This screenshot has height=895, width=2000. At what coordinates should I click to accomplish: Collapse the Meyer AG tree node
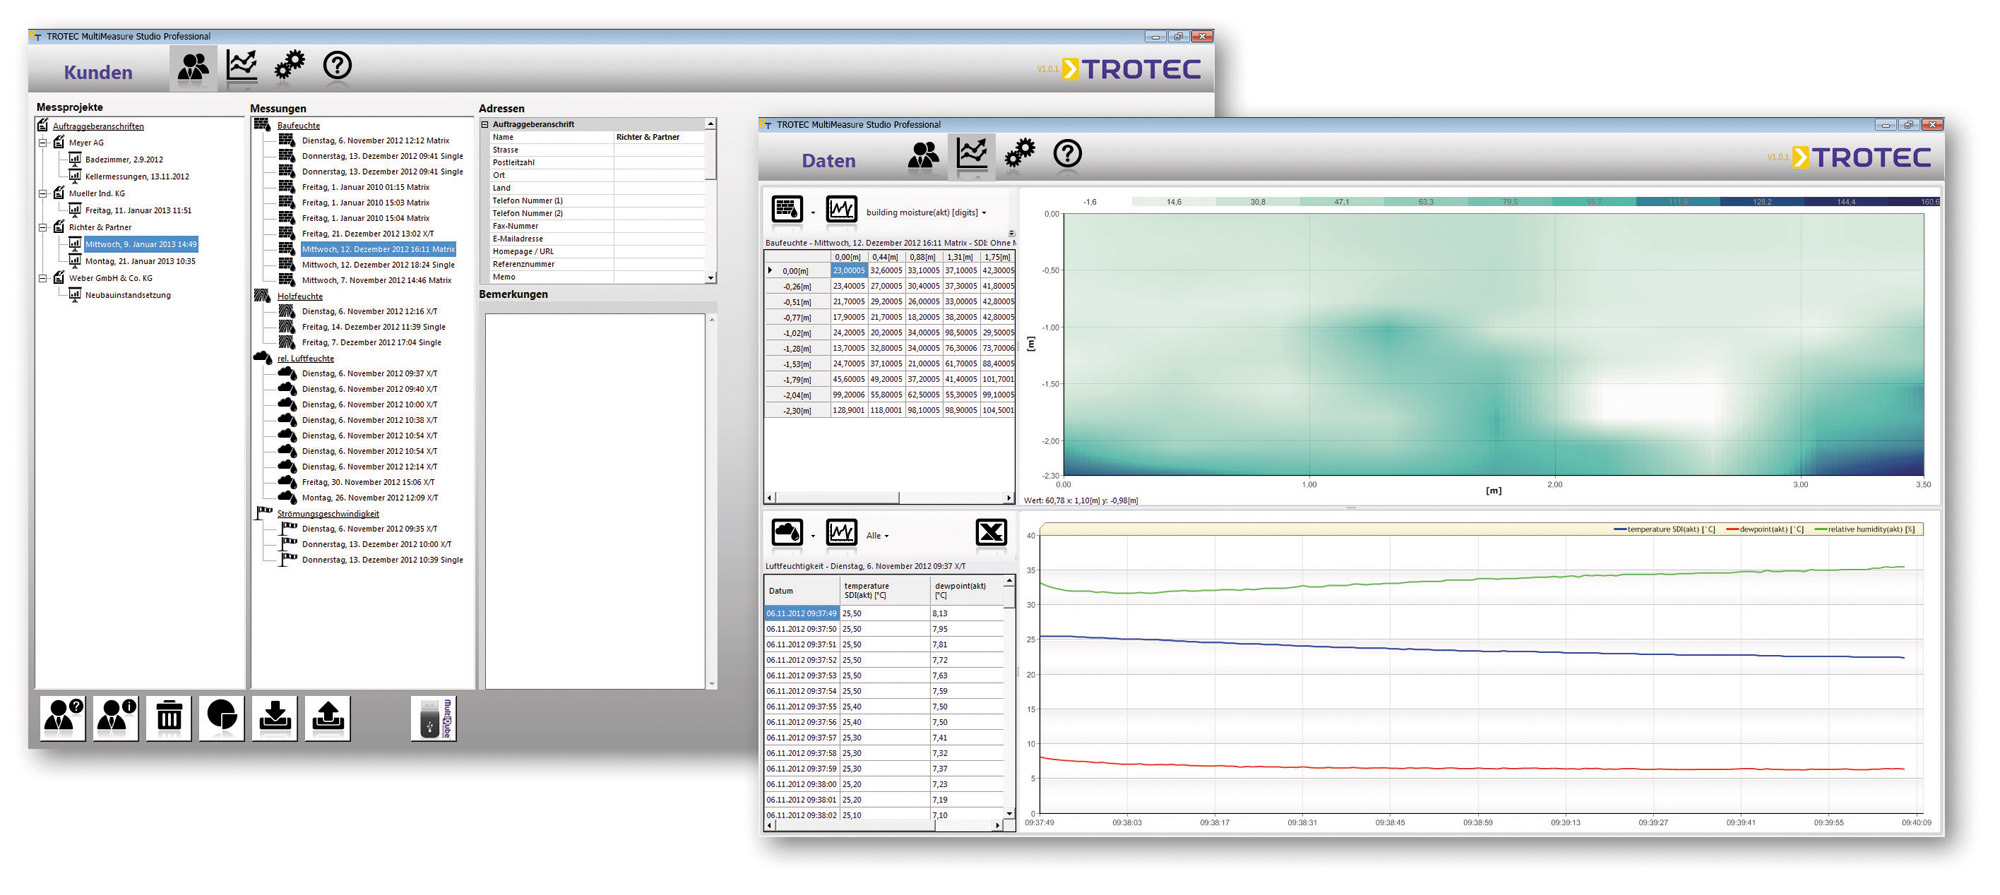click(43, 143)
